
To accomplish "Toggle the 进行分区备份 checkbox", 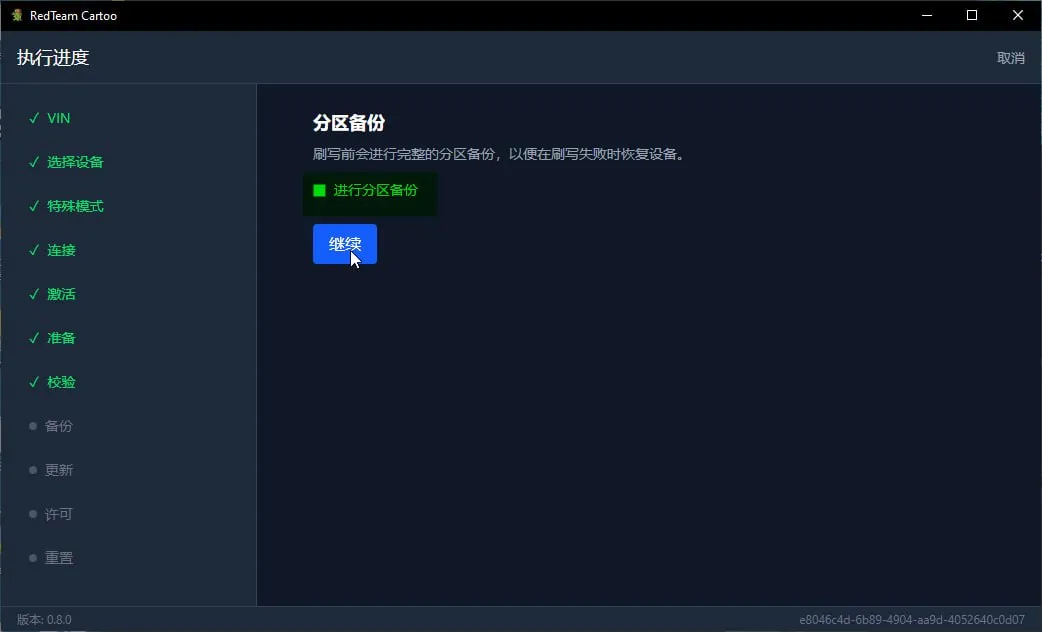I will pyautogui.click(x=320, y=191).
